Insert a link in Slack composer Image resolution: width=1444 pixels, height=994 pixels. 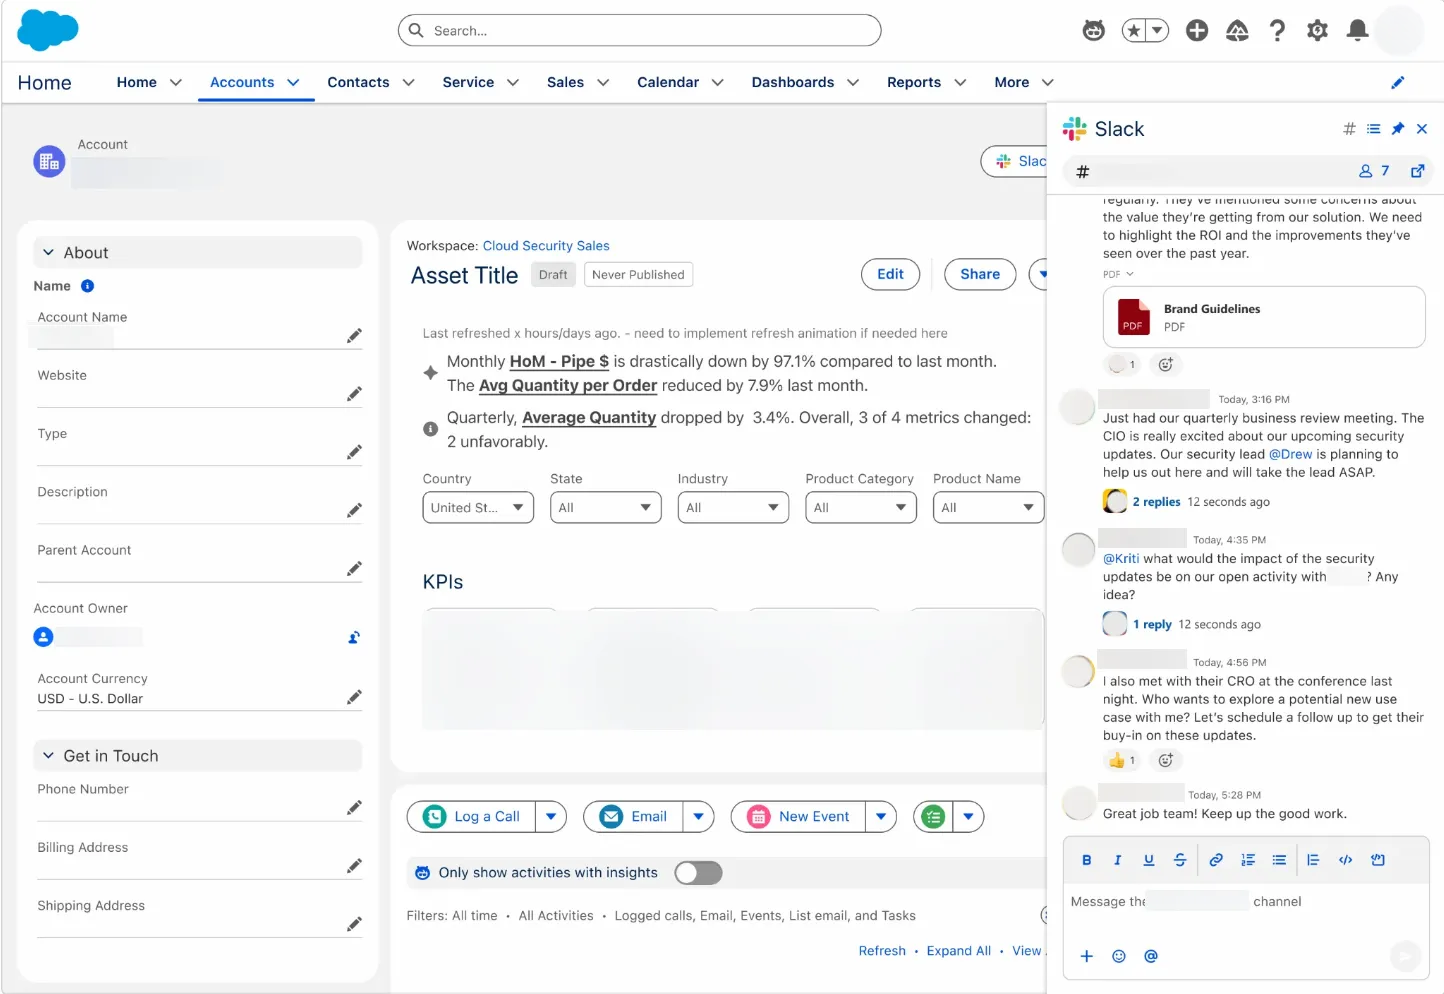tap(1216, 860)
